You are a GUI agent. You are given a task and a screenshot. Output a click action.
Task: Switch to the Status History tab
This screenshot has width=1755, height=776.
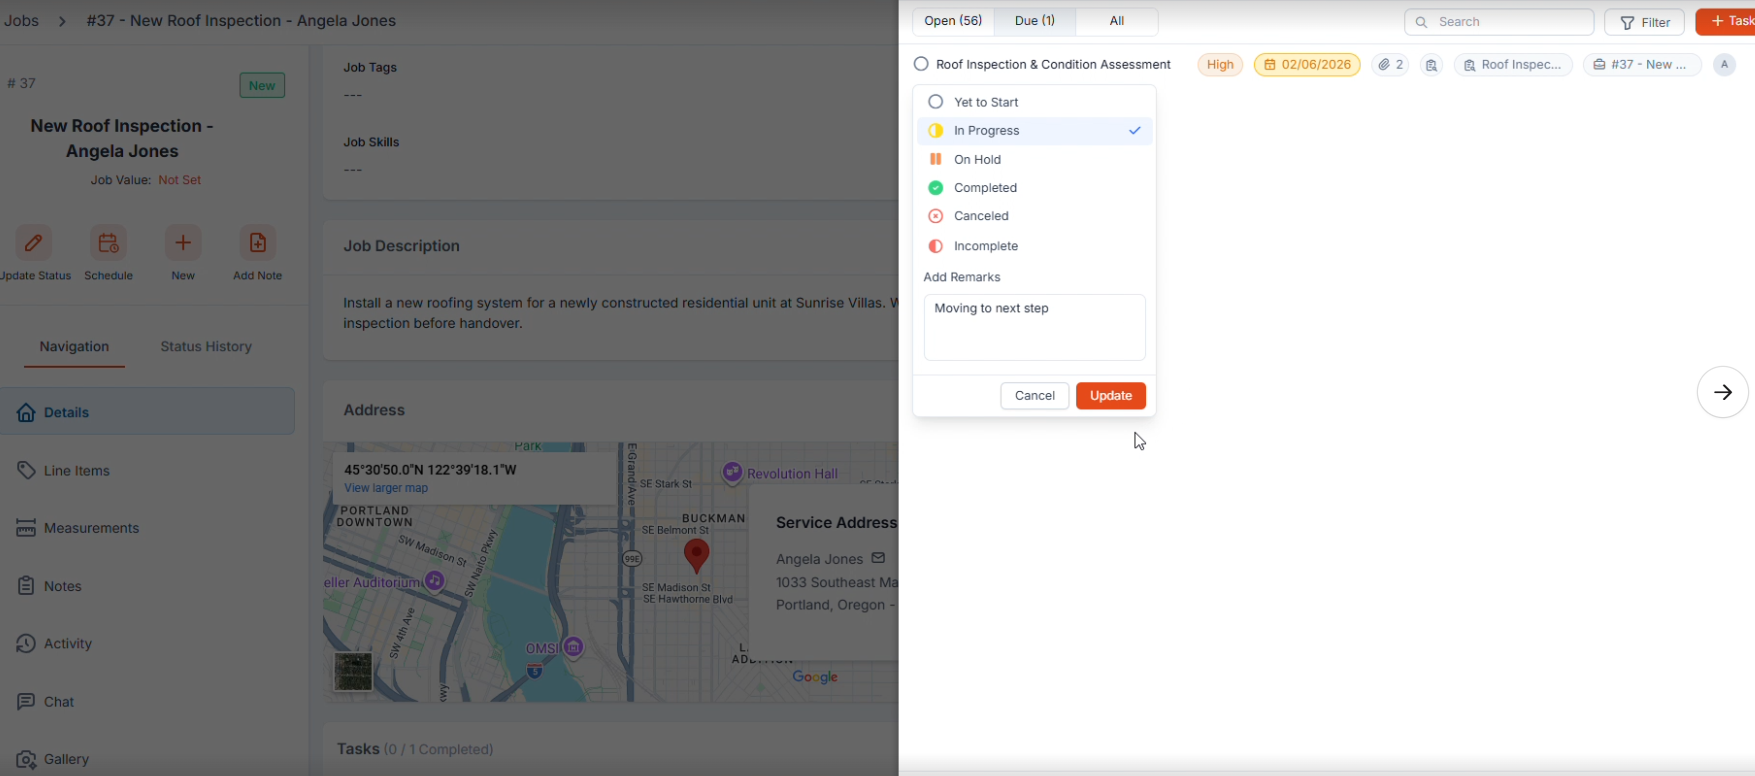(206, 347)
